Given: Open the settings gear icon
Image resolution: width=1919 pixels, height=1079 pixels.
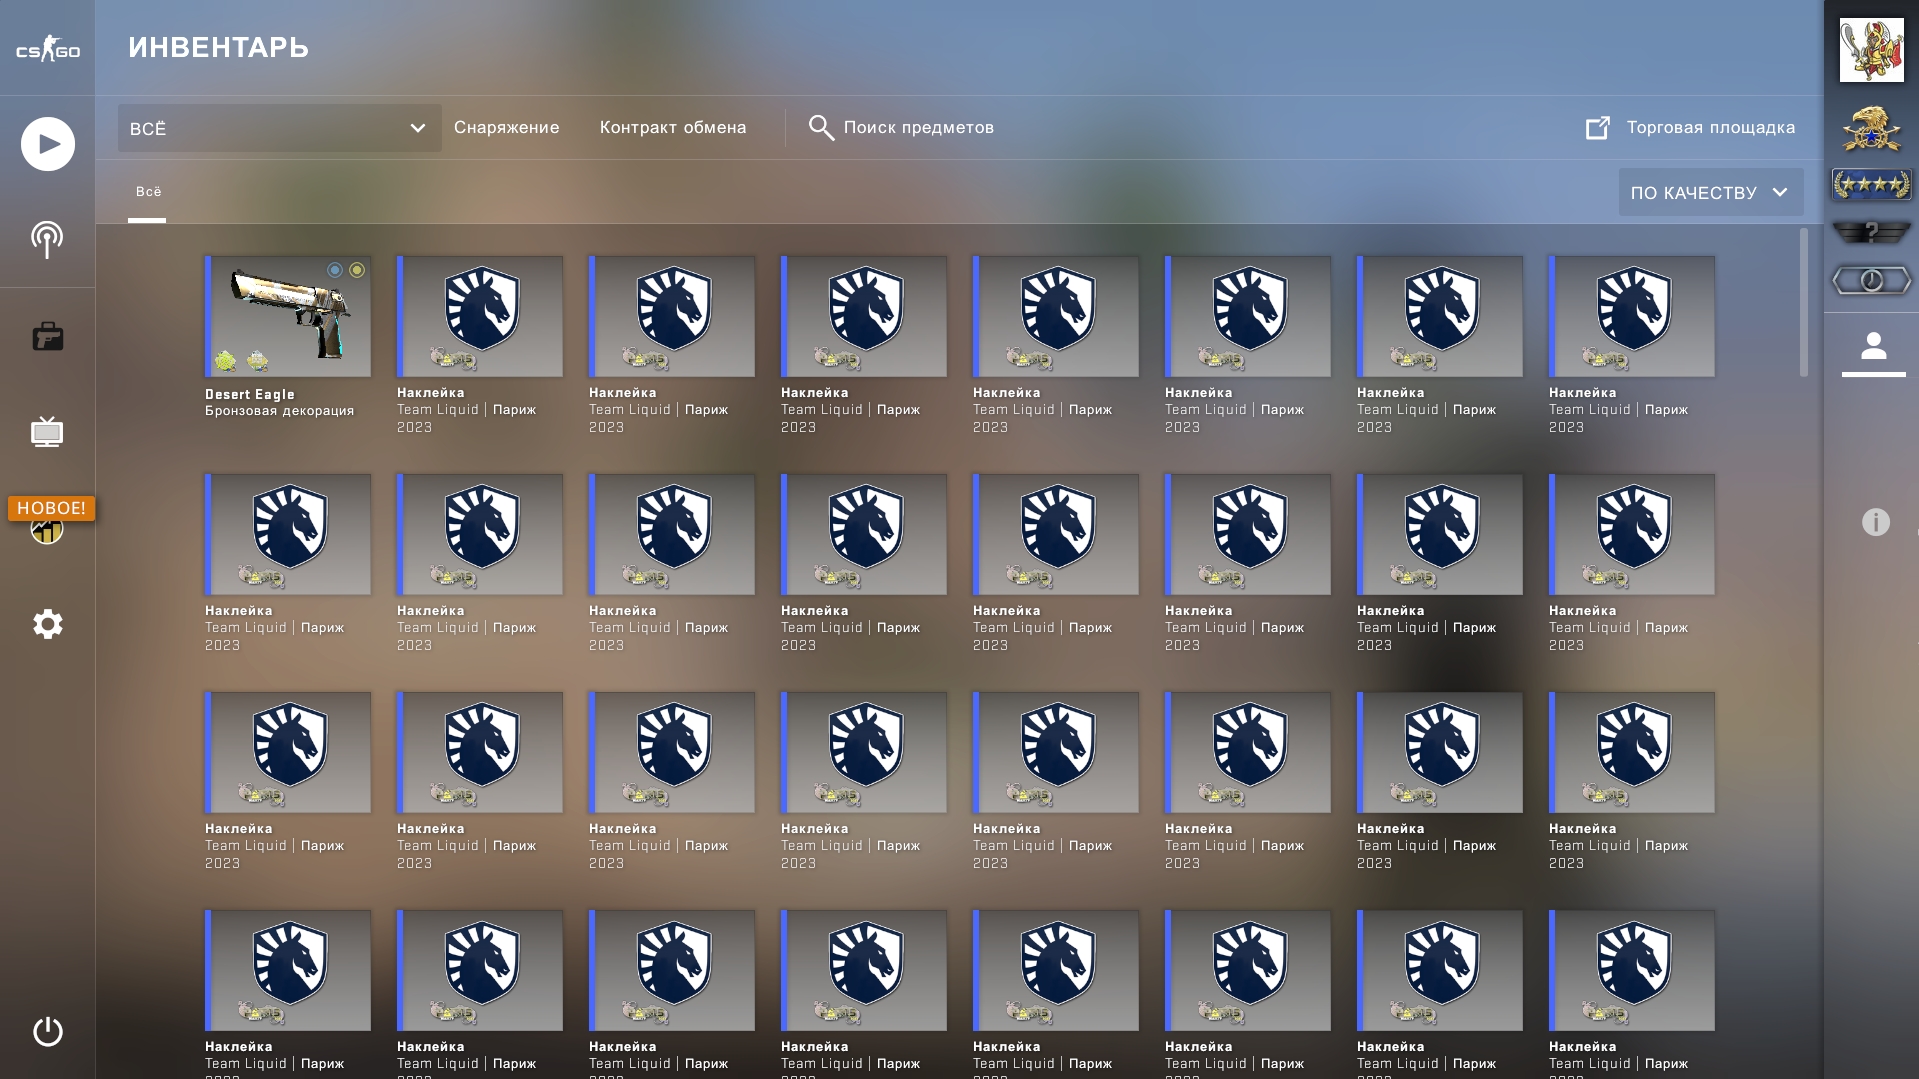Looking at the screenshot, I should coord(47,624).
